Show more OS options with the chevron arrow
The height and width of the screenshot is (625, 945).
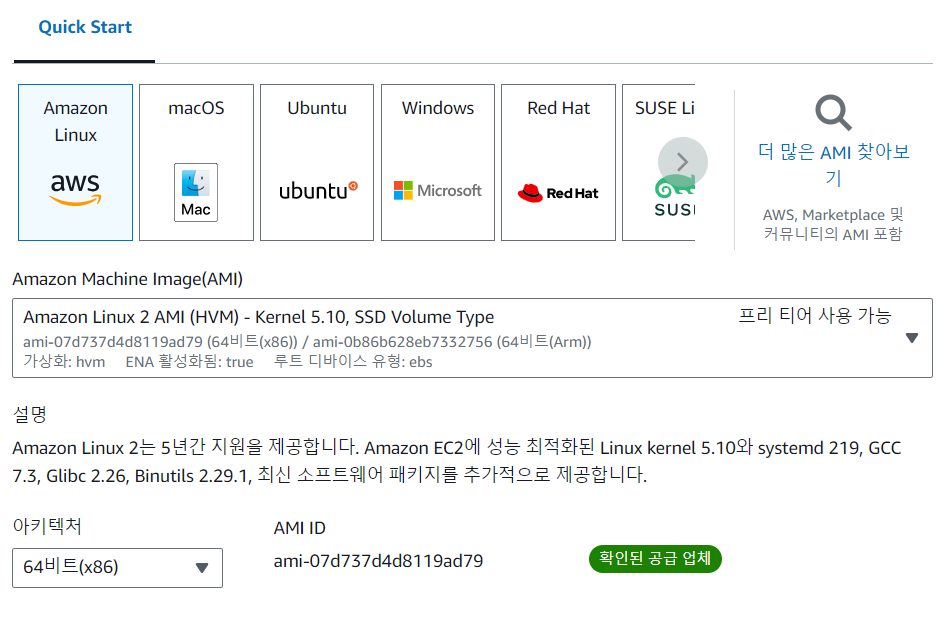tap(682, 162)
